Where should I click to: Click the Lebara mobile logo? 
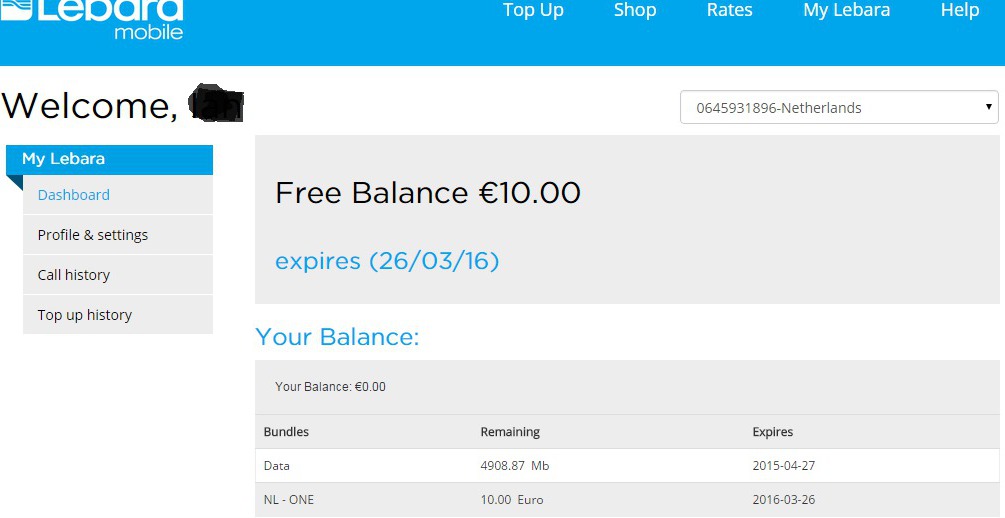(x=93, y=18)
